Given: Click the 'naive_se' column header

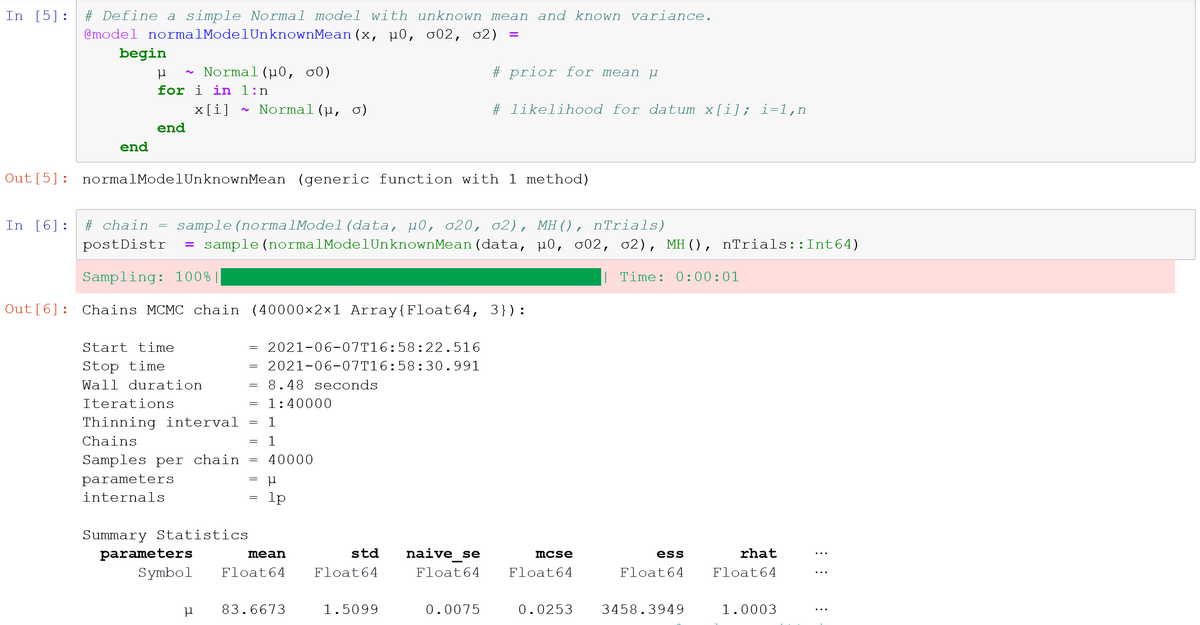Looking at the screenshot, I should pos(443,554).
